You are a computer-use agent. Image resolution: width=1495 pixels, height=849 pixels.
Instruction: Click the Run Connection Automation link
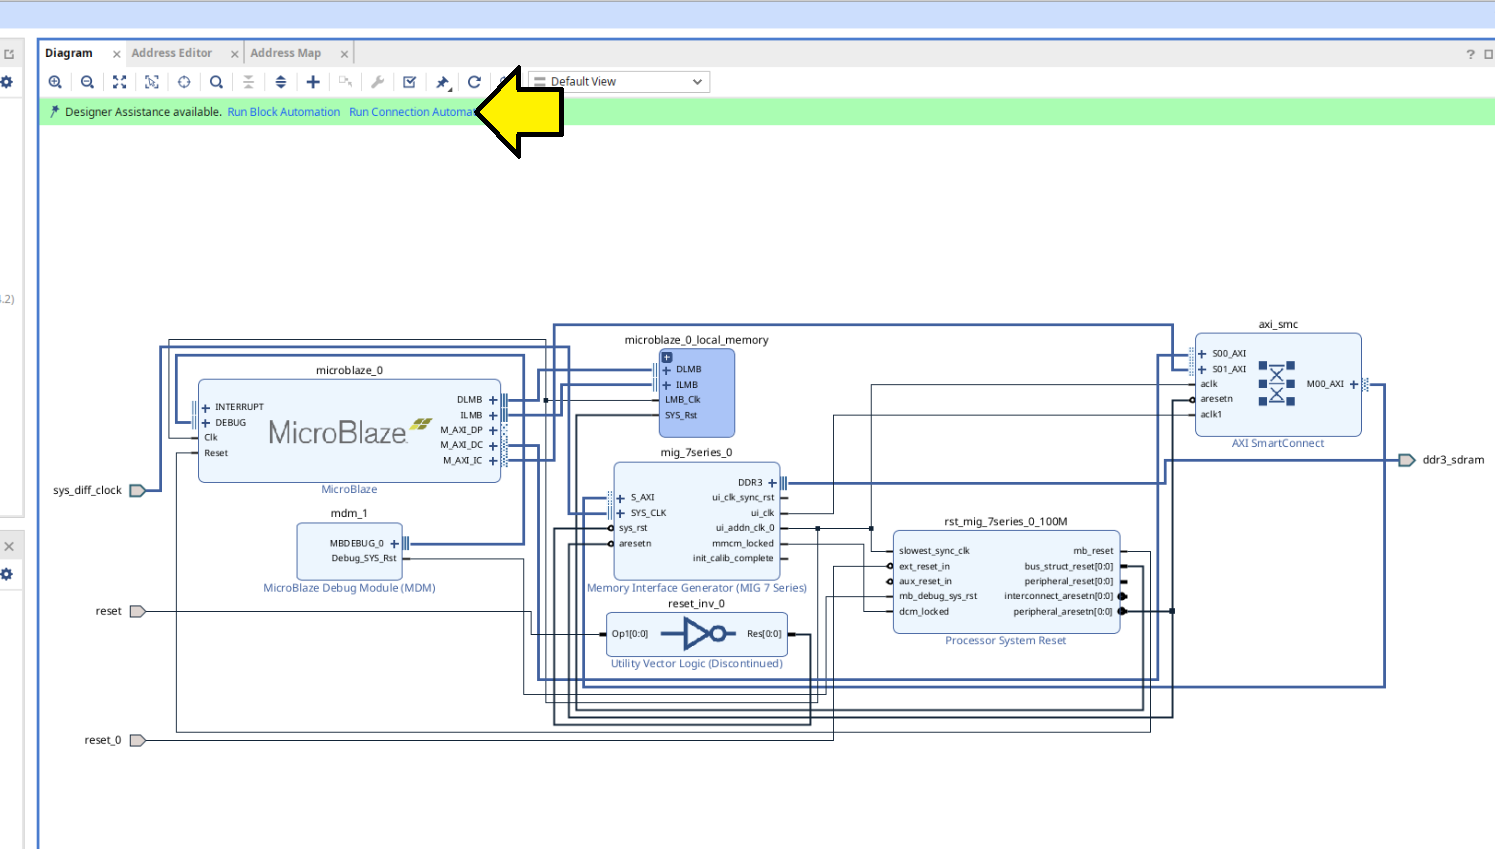[x=410, y=112]
